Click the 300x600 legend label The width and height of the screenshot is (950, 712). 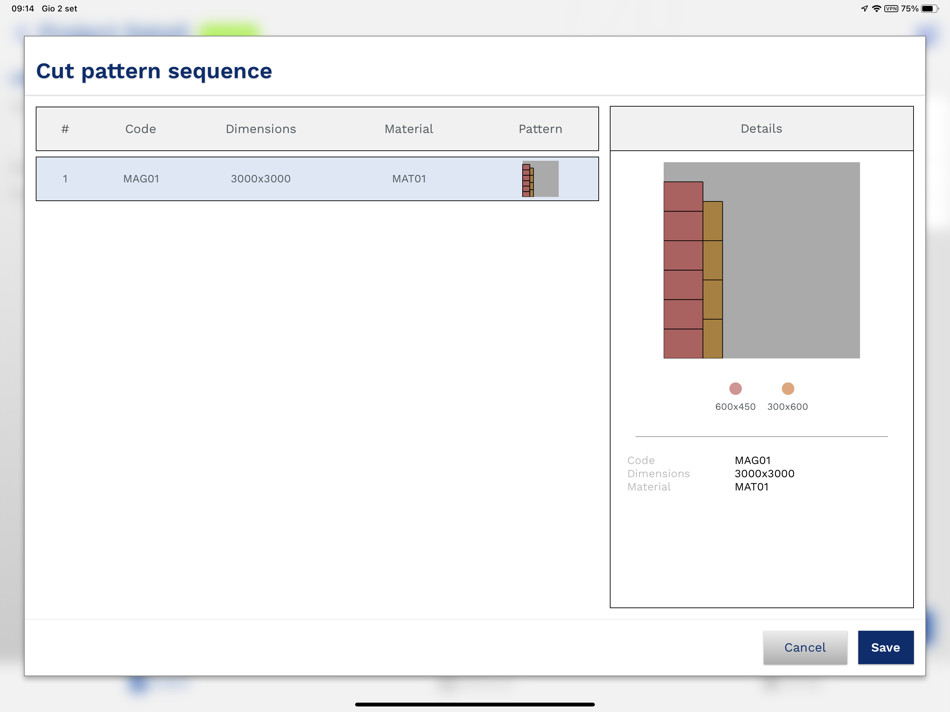(x=788, y=407)
